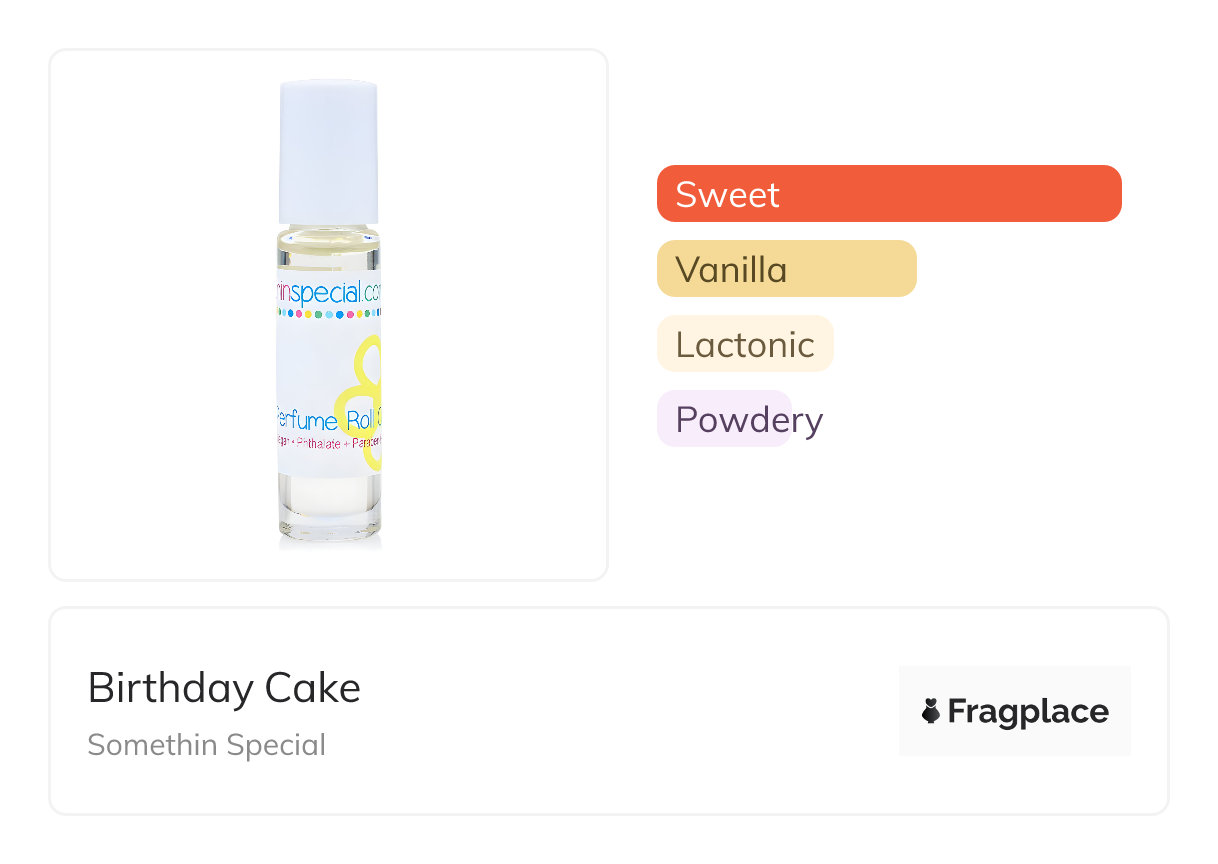
Task: Select the Lactonic accord bar
Action: click(744, 344)
